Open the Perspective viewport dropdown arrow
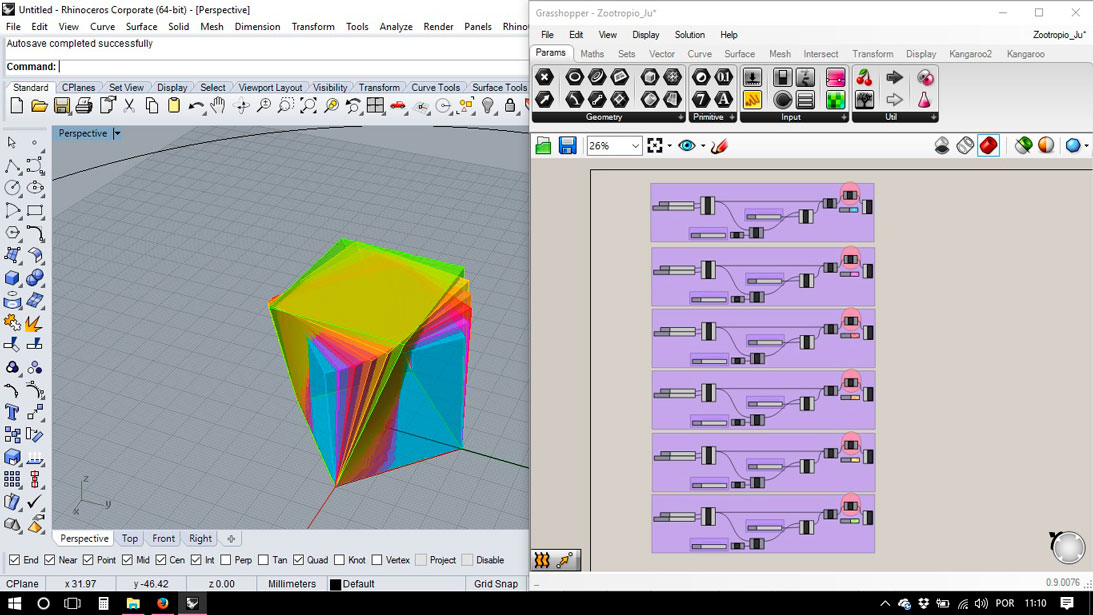Screen dimensions: 1093x615 [x=117, y=133]
